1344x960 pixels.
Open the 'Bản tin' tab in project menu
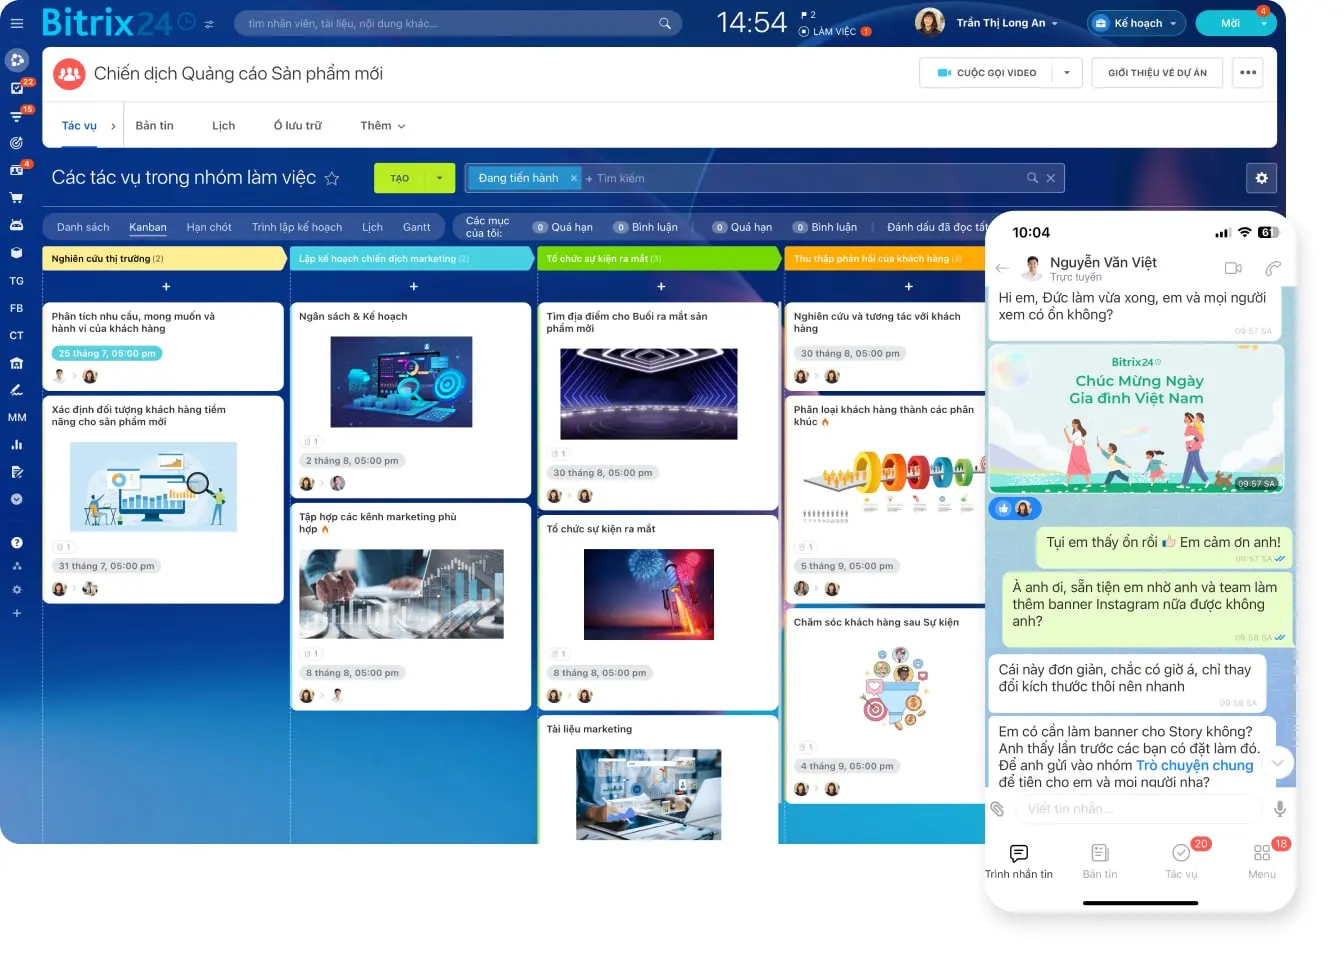pos(154,125)
